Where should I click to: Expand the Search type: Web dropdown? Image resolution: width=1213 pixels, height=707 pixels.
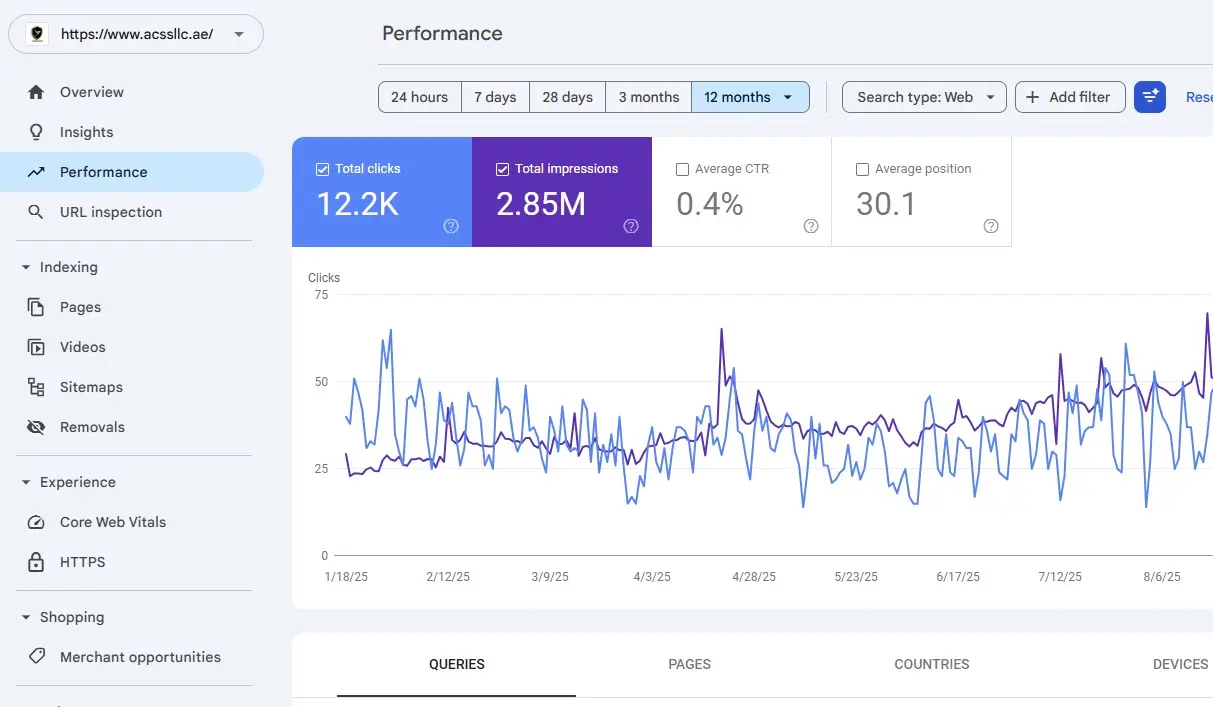(924, 97)
